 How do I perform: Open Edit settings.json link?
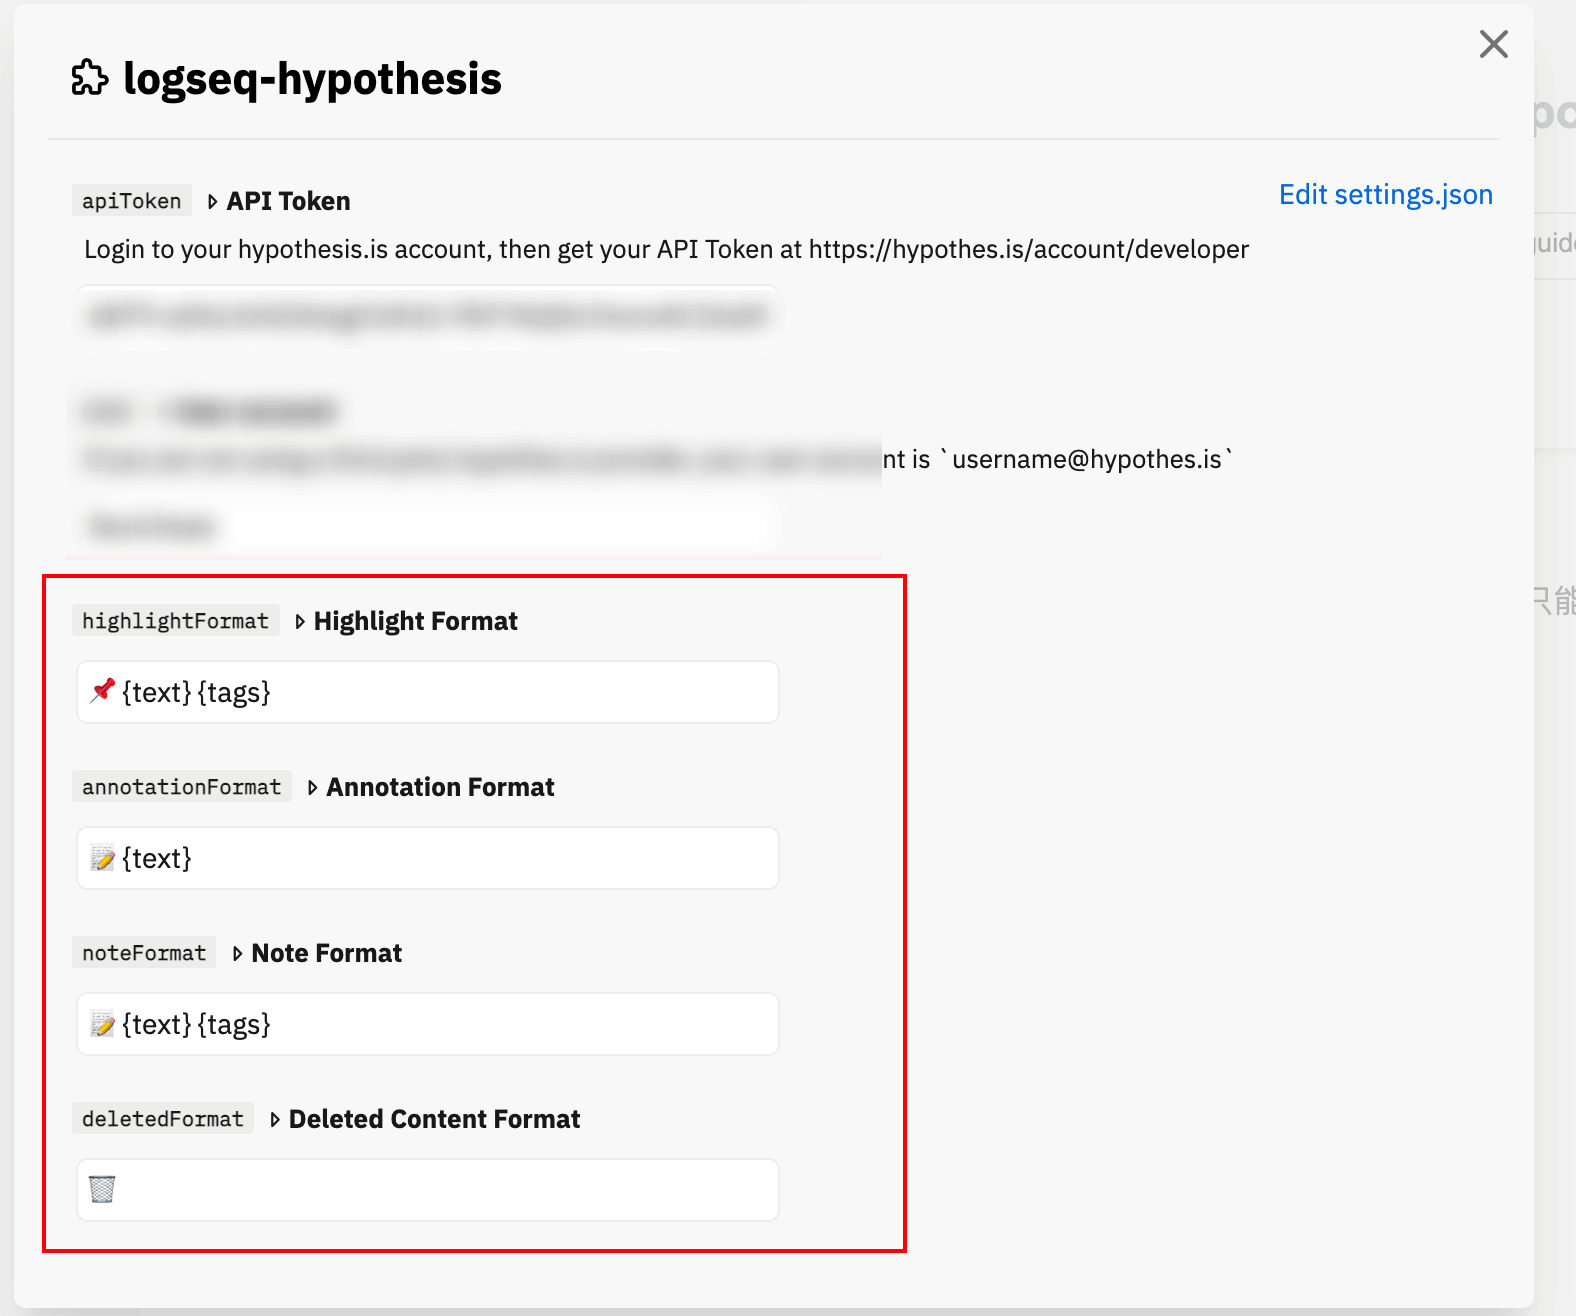(1385, 194)
